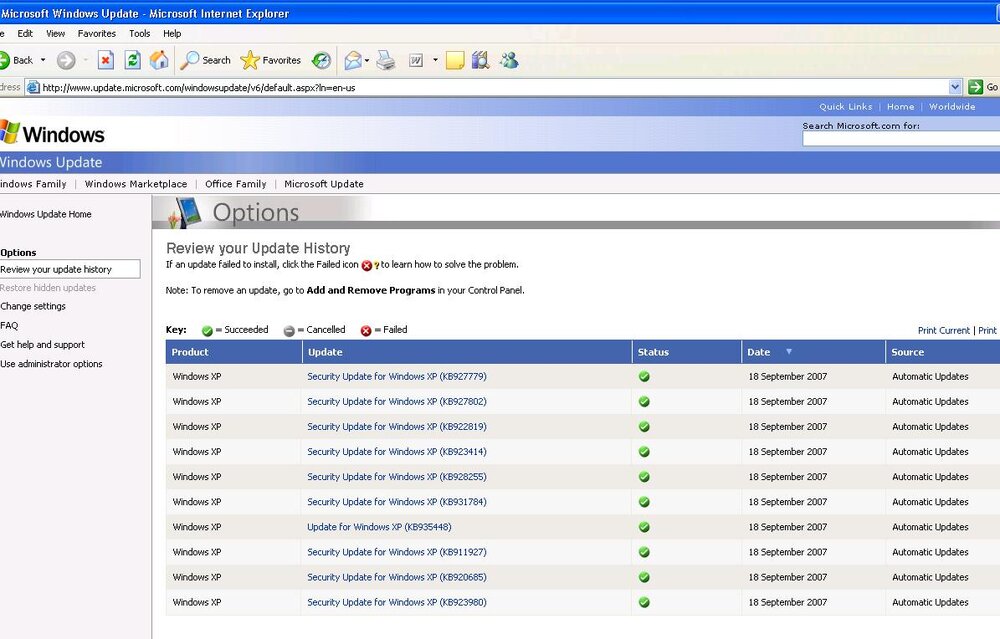Go to Windows Update Home
The width and height of the screenshot is (1000, 639).
point(46,214)
